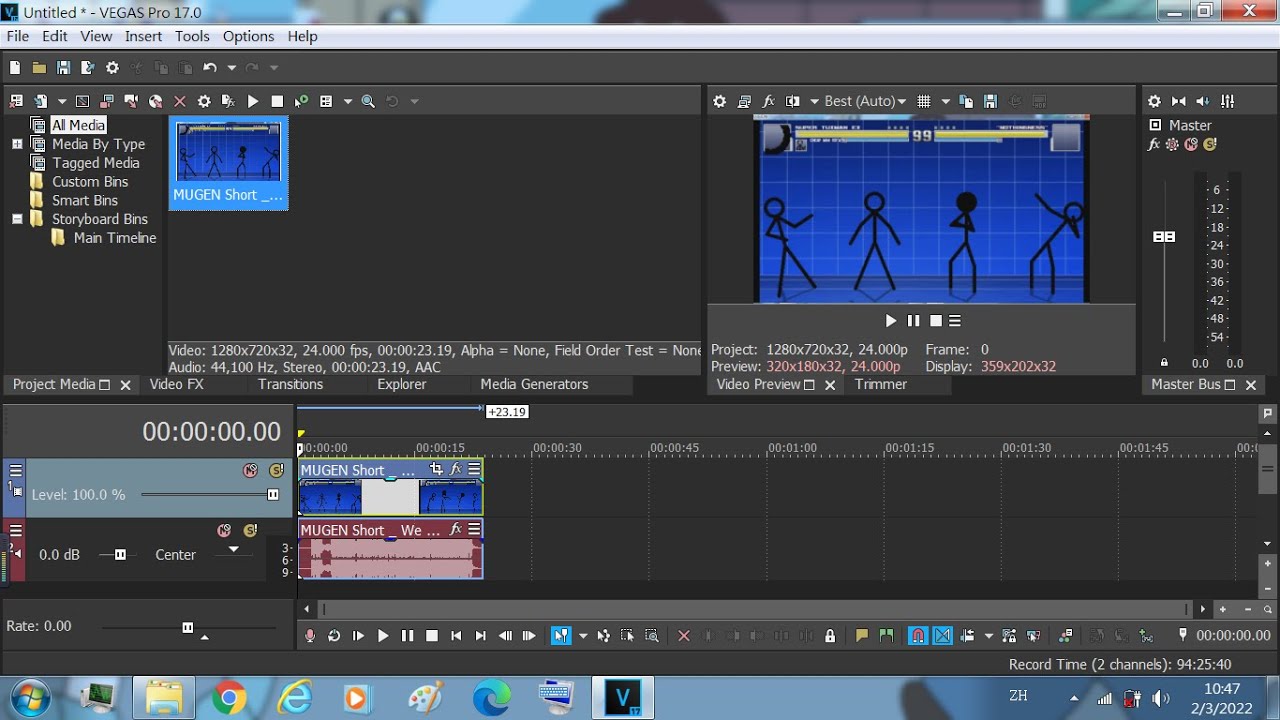Switch to the Video FX tab

point(176,384)
